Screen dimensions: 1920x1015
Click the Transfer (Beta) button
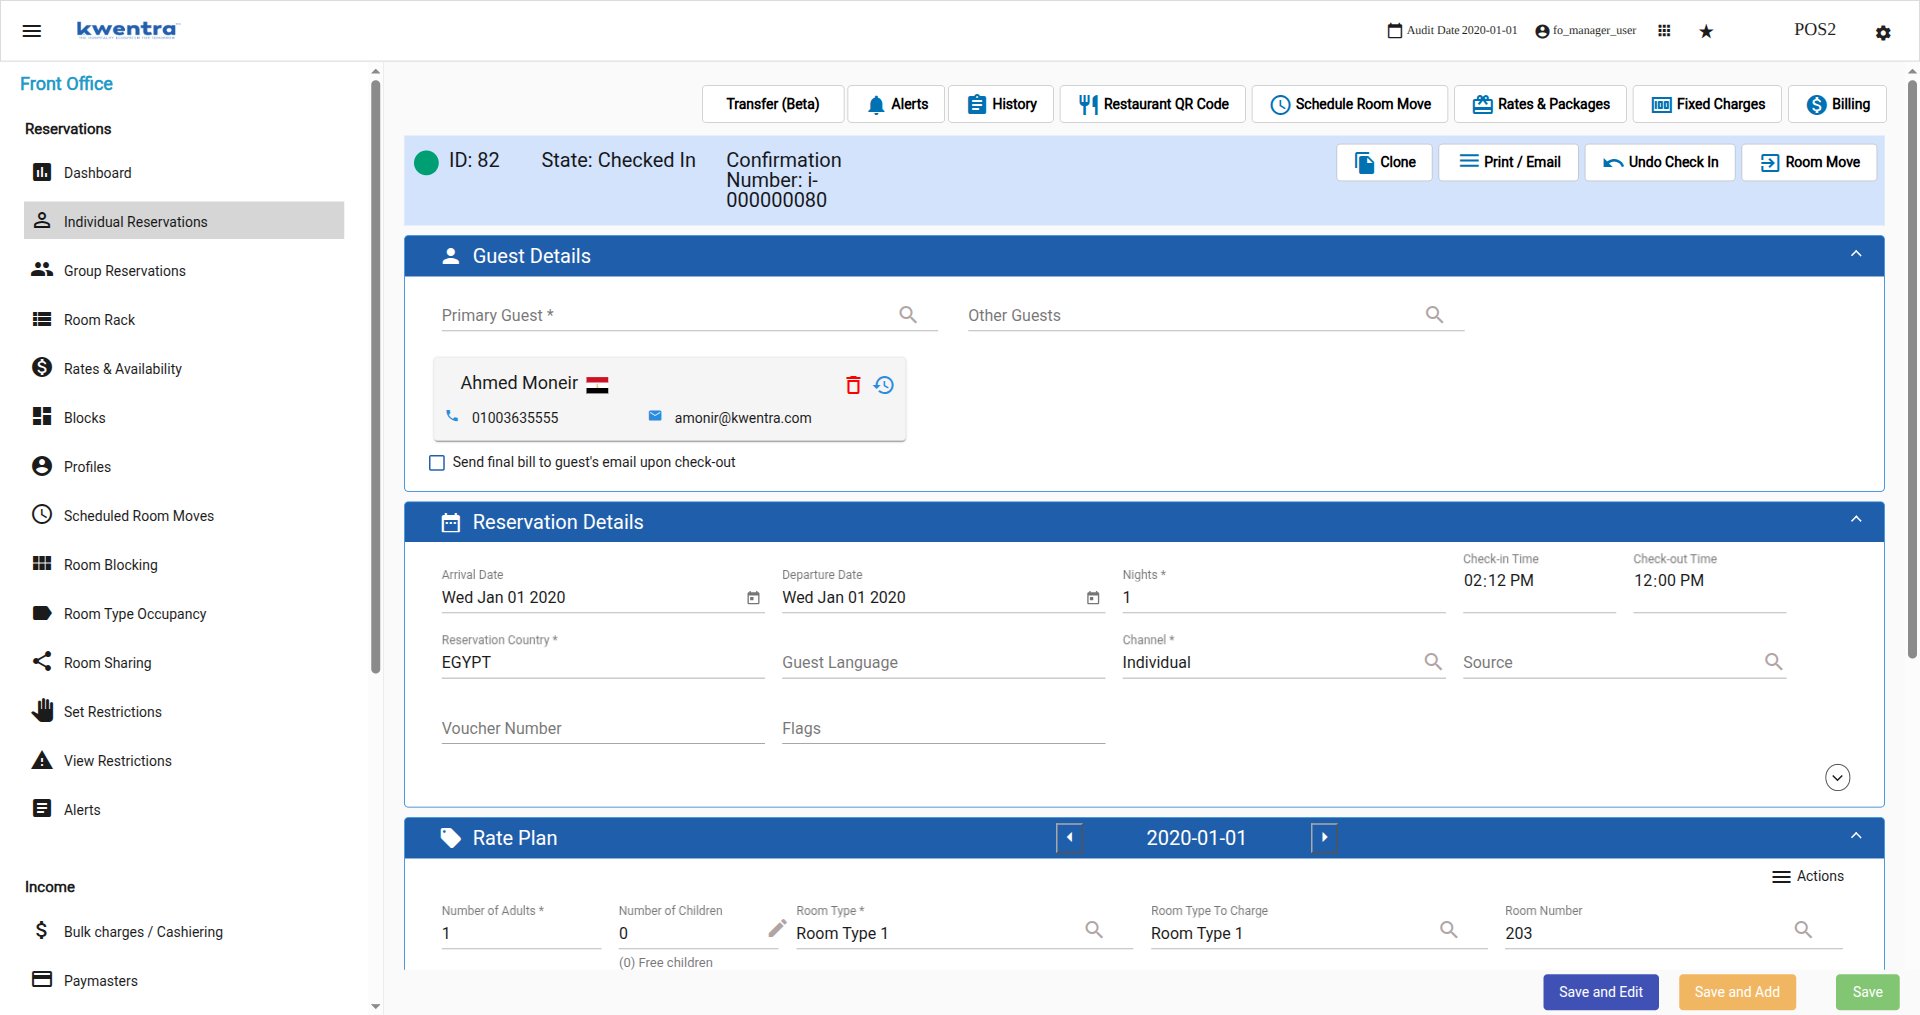[x=772, y=104]
